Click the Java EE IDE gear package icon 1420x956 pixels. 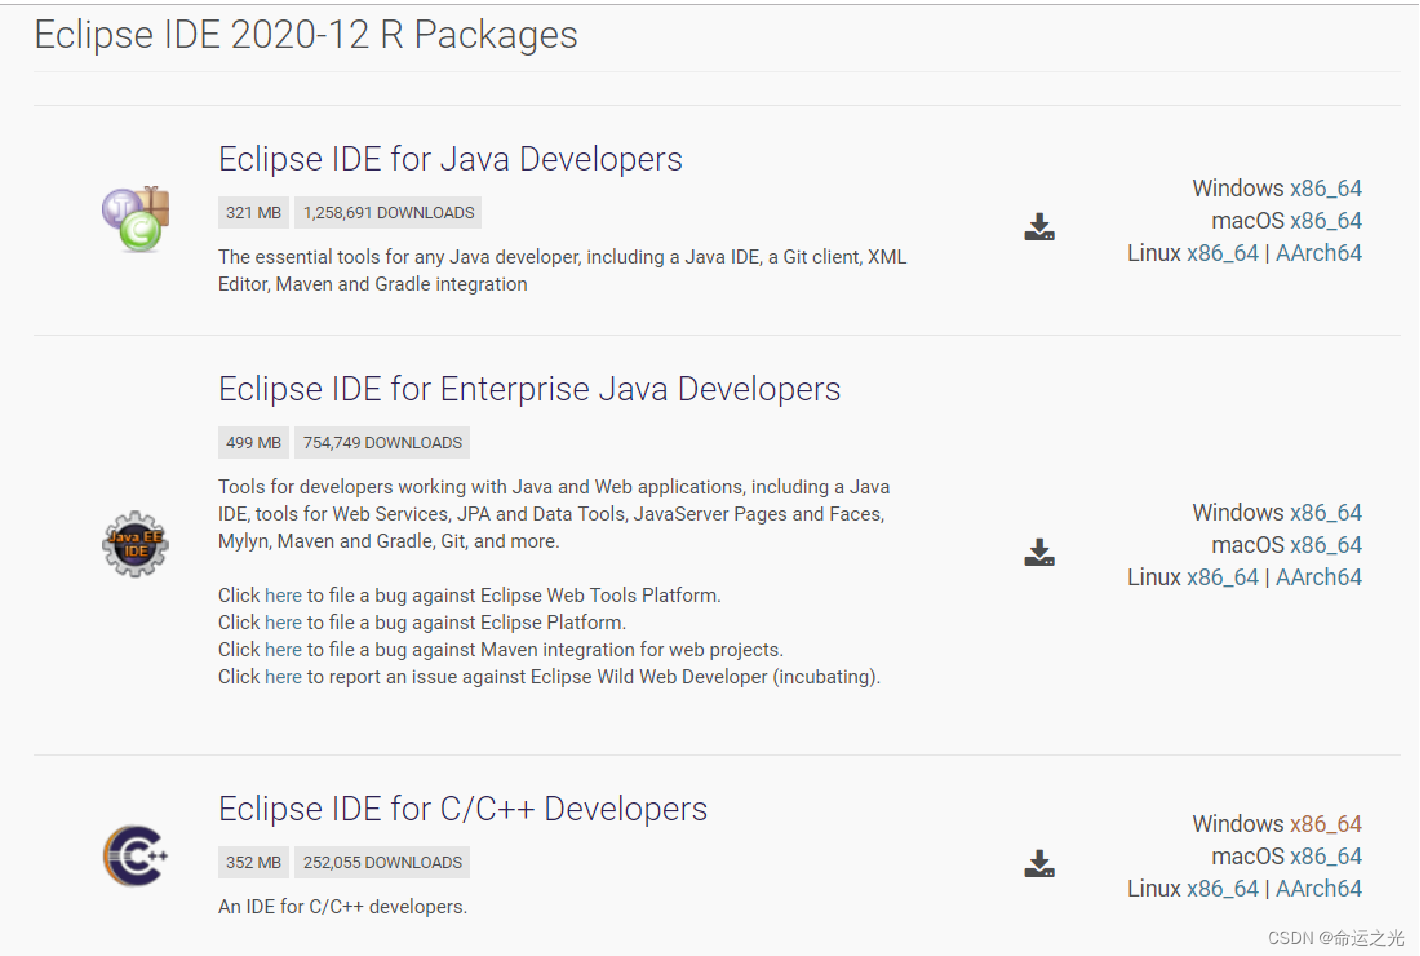(x=135, y=544)
